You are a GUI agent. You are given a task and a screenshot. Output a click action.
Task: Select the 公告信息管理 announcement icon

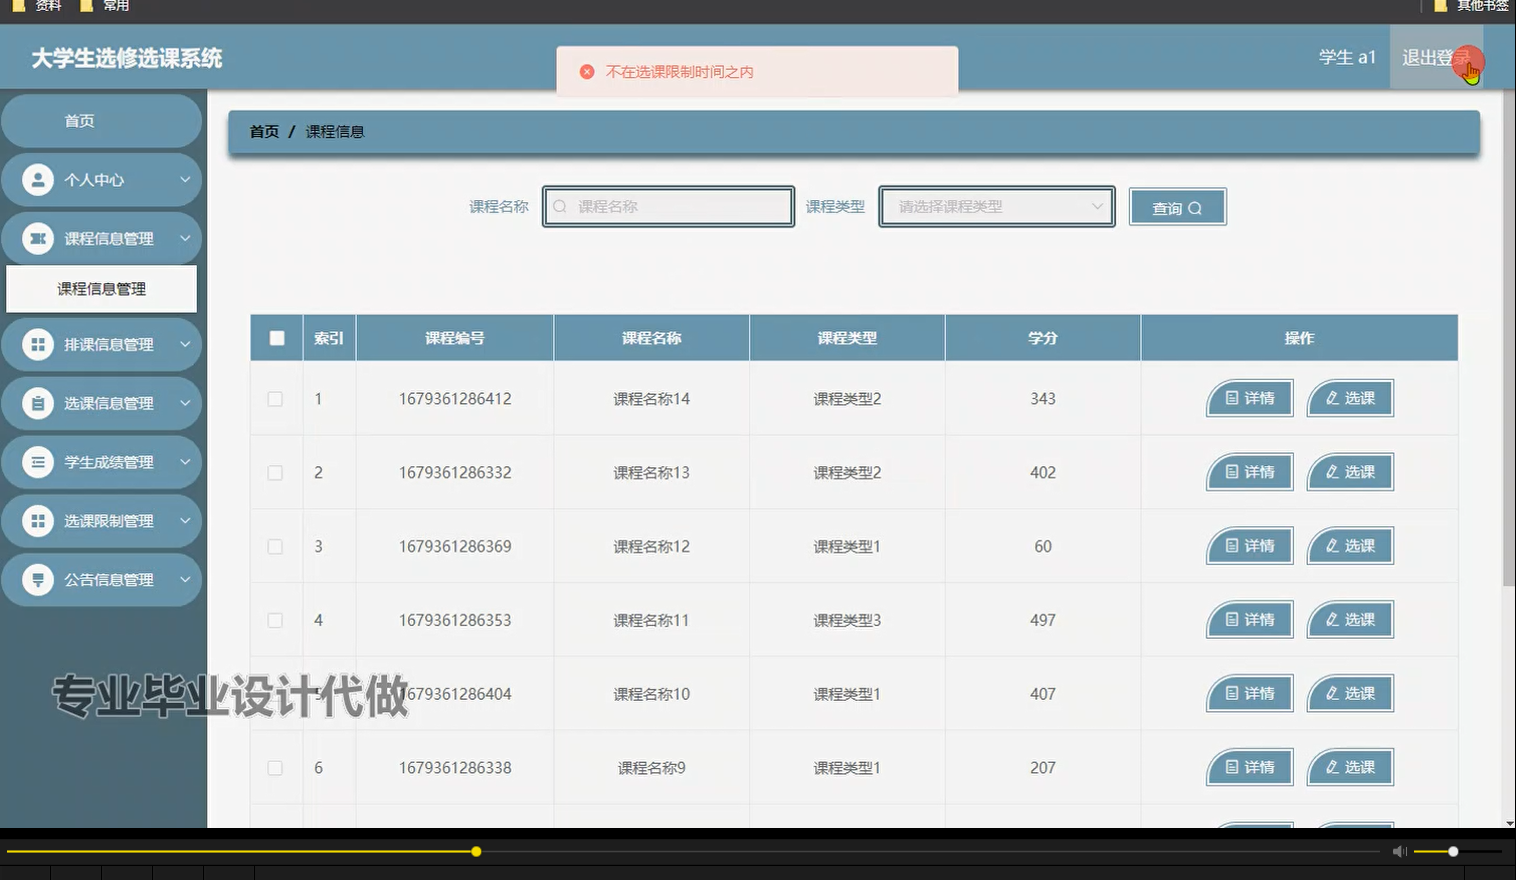pos(38,579)
